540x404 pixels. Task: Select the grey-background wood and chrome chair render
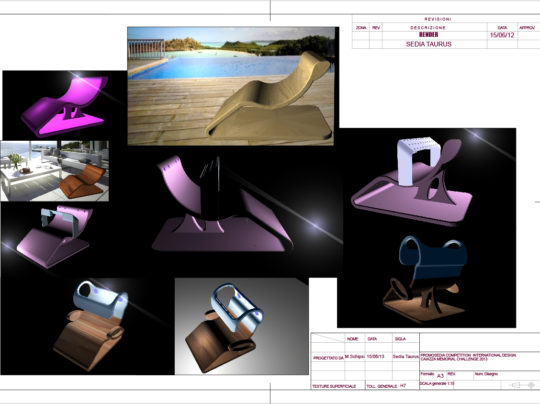click(x=242, y=326)
